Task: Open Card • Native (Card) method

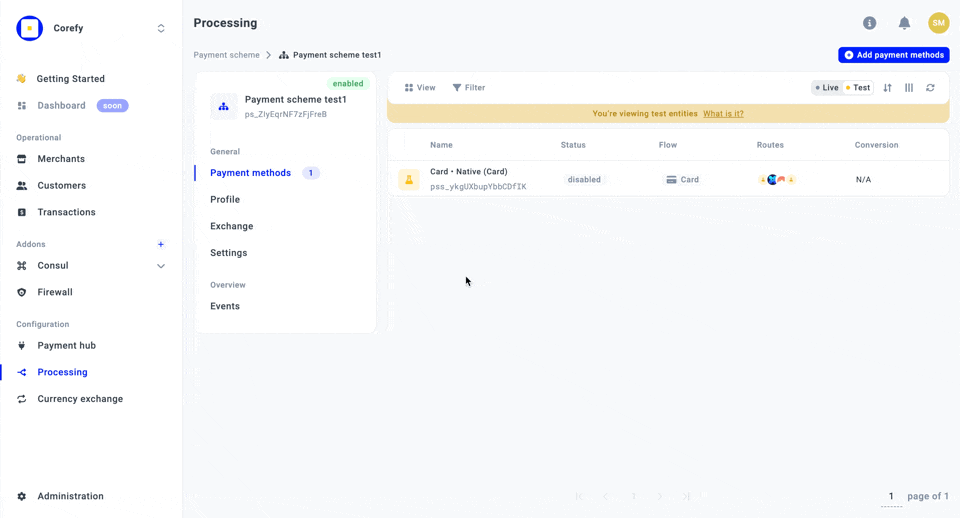Action: 469,172
